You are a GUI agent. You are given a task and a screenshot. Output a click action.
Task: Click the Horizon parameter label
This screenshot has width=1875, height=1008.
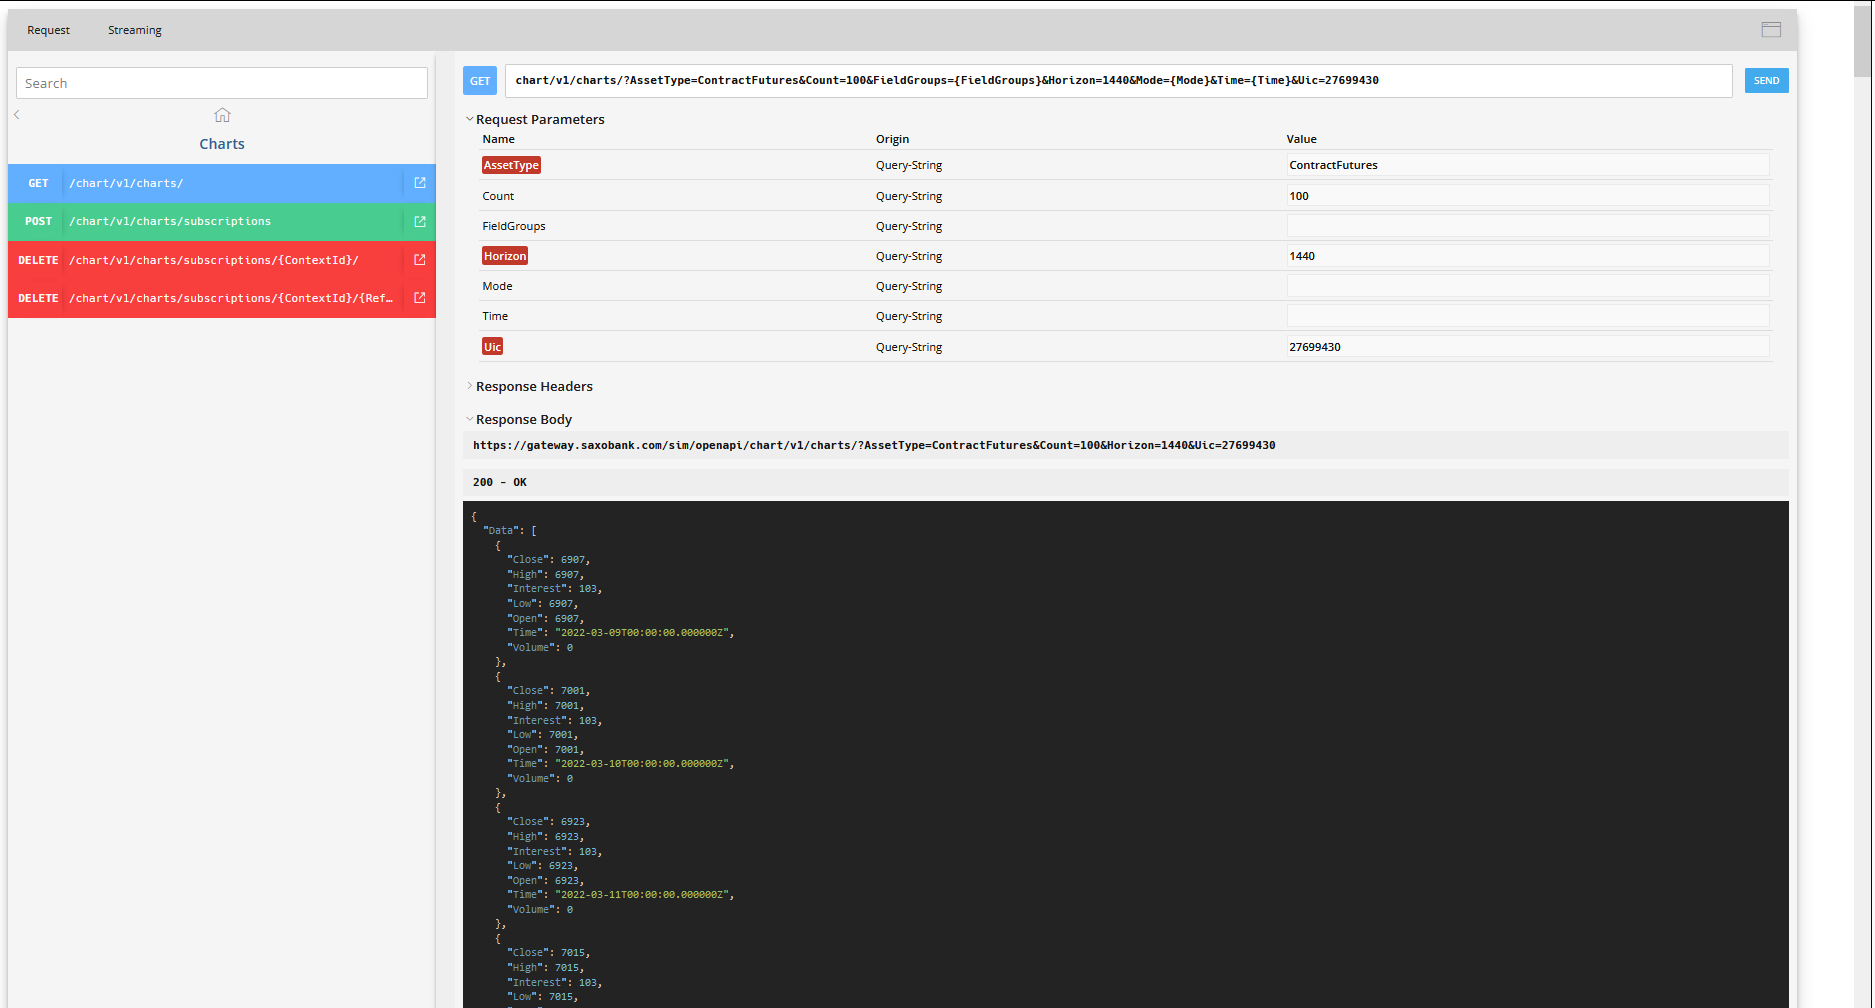[x=505, y=256]
